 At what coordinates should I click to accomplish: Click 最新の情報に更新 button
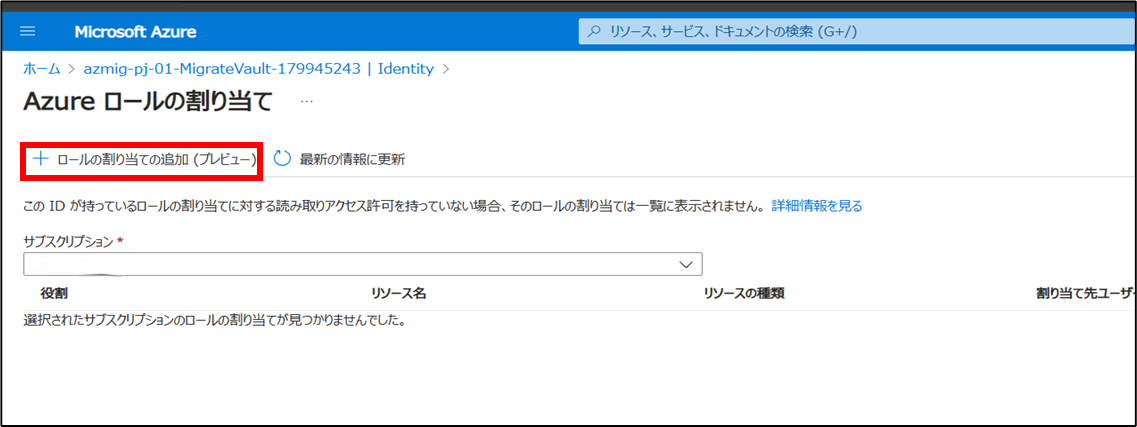tap(339, 159)
